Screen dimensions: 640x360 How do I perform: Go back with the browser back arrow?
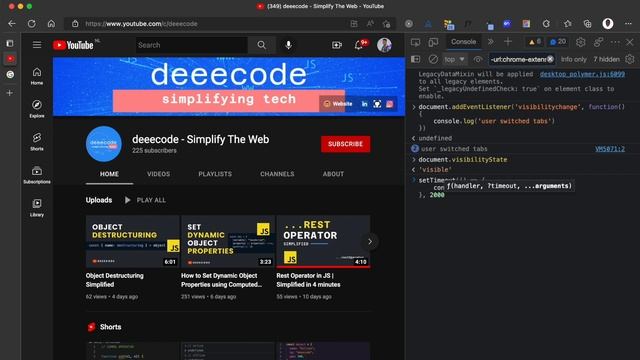click(12, 24)
